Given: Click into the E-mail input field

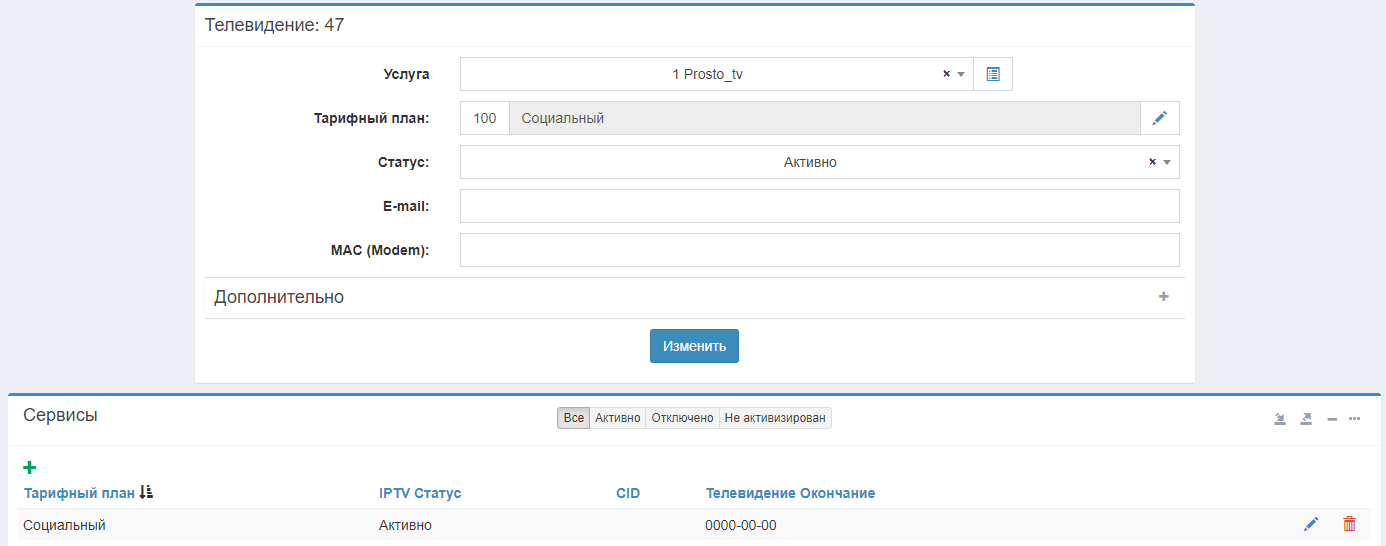Looking at the screenshot, I should pos(819,206).
